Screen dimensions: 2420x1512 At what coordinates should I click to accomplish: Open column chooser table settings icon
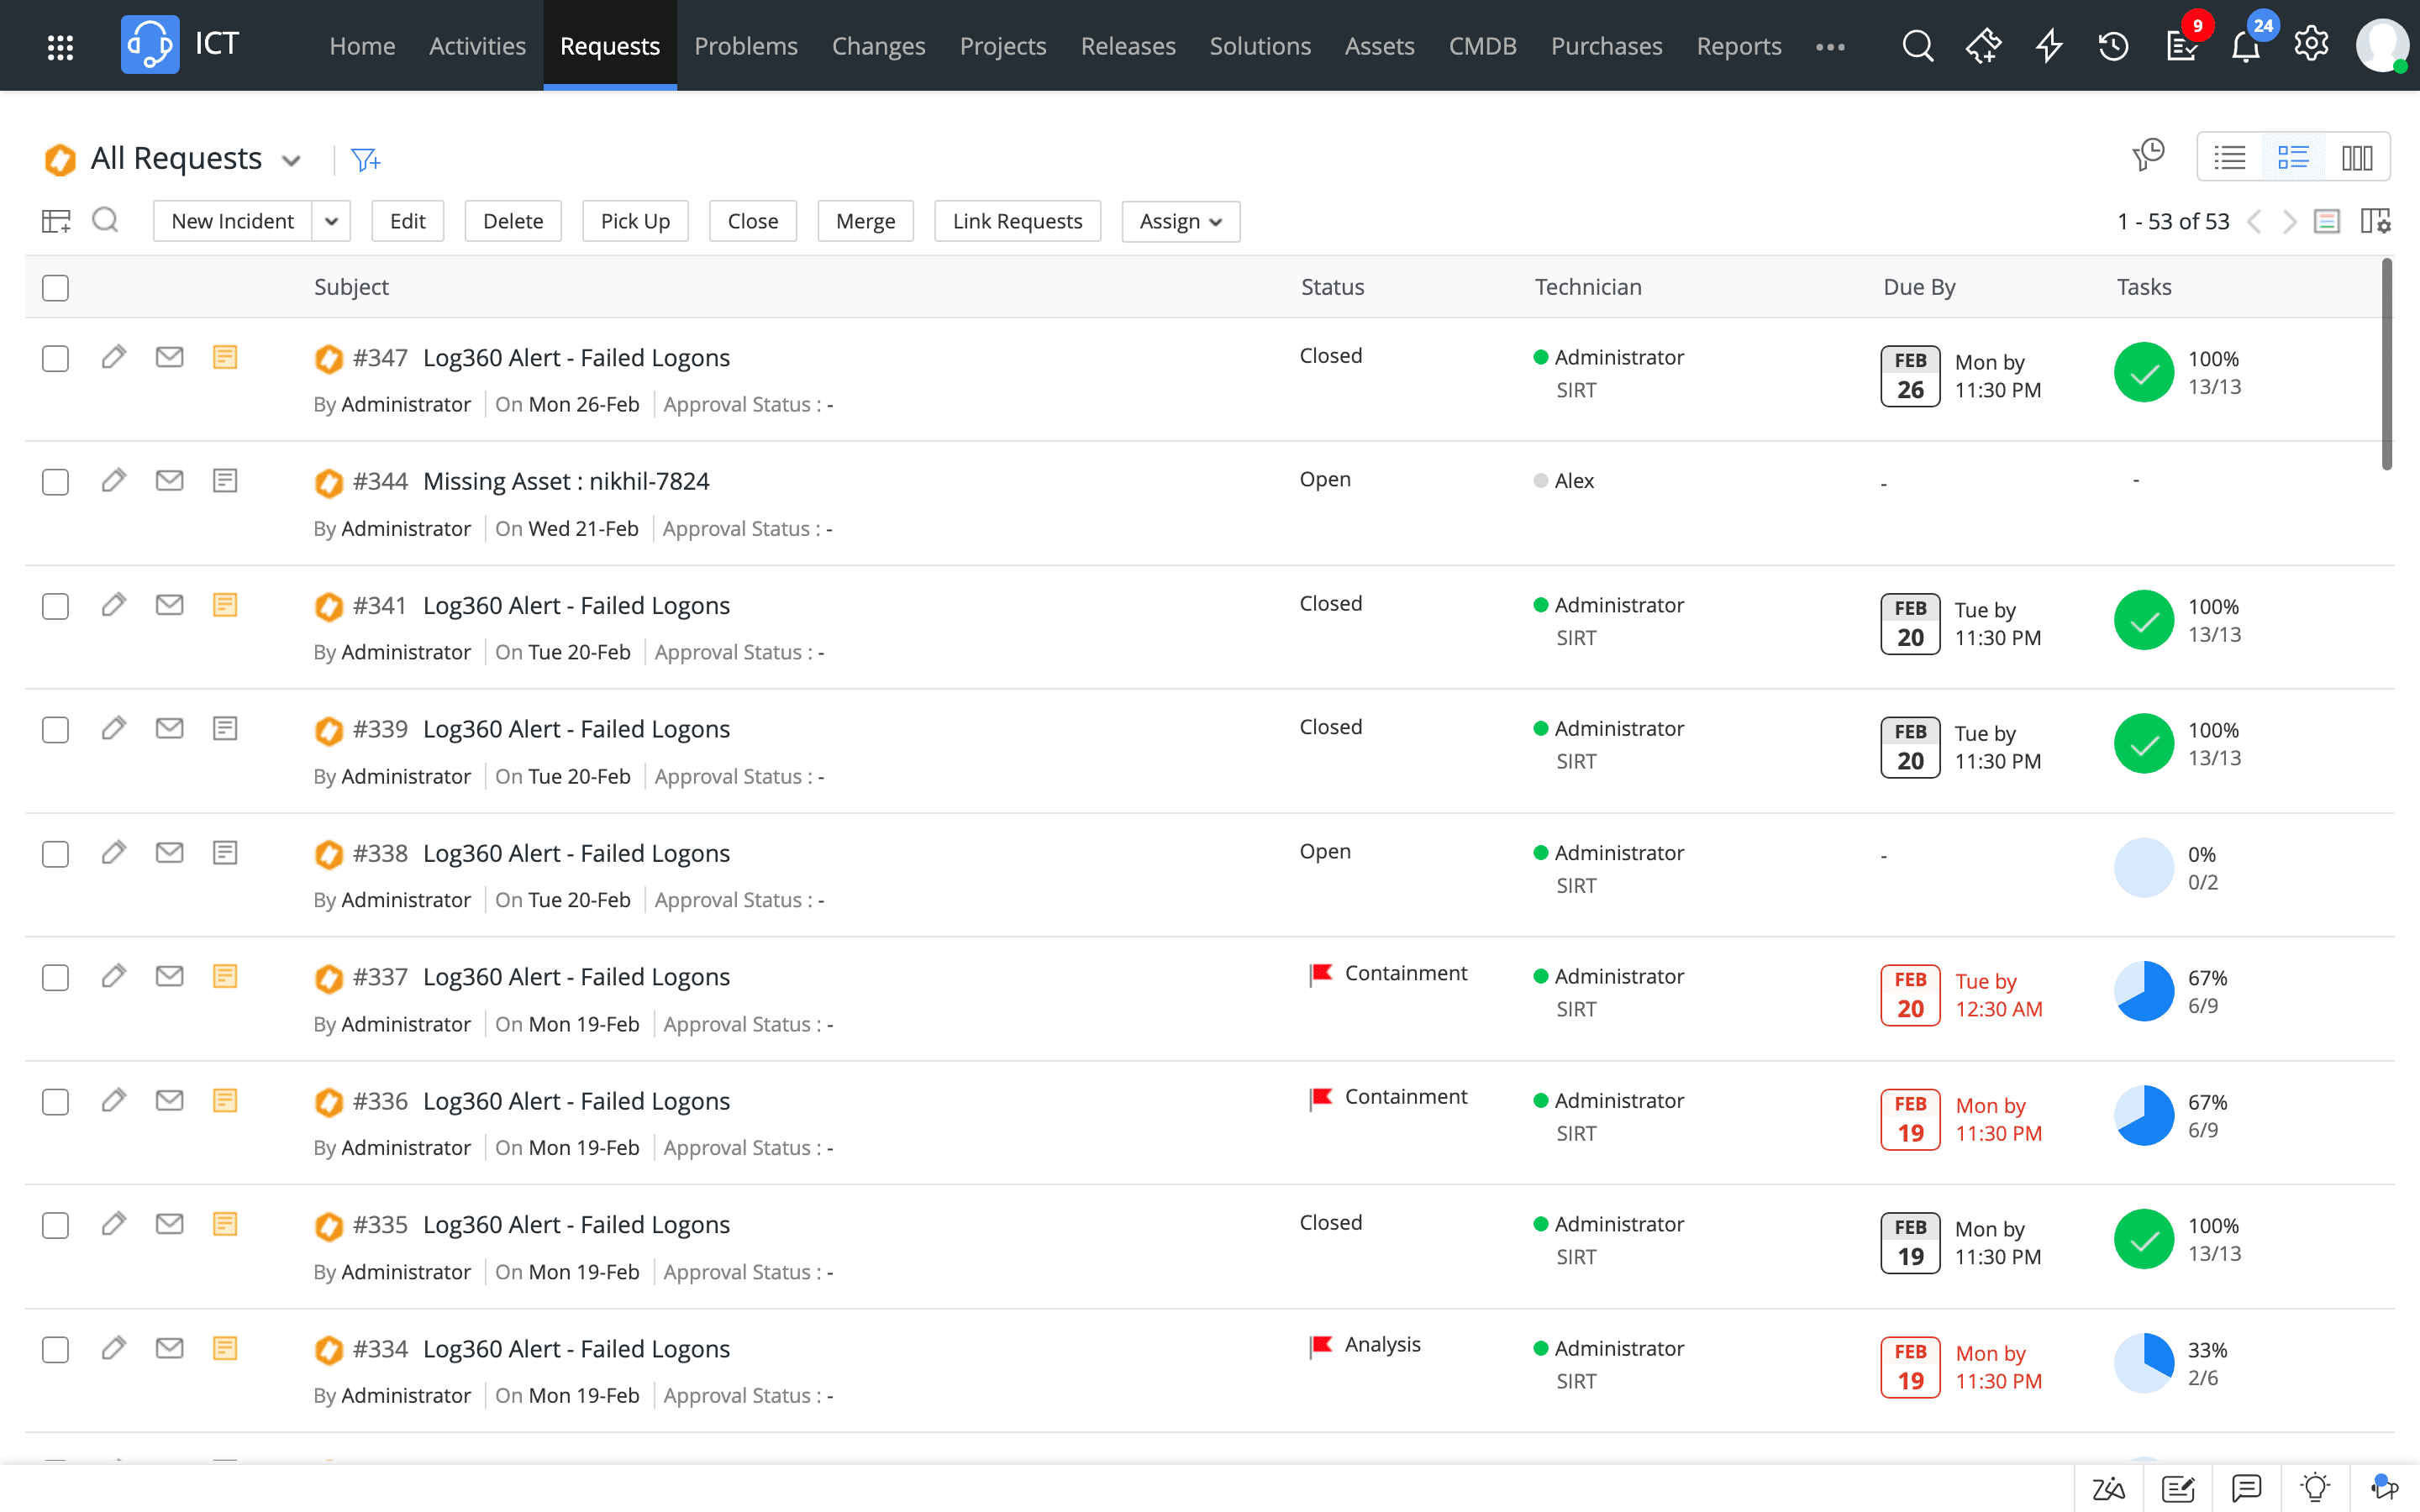click(2375, 221)
